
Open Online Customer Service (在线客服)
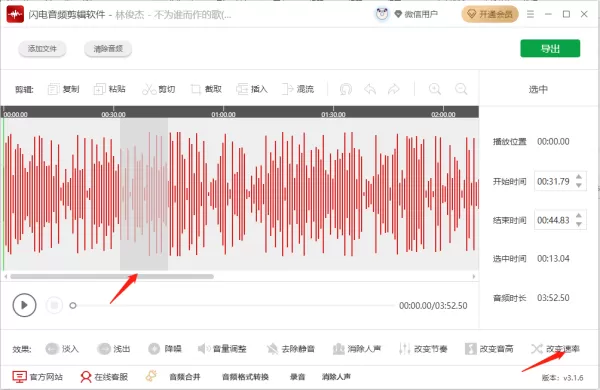[x=104, y=377]
